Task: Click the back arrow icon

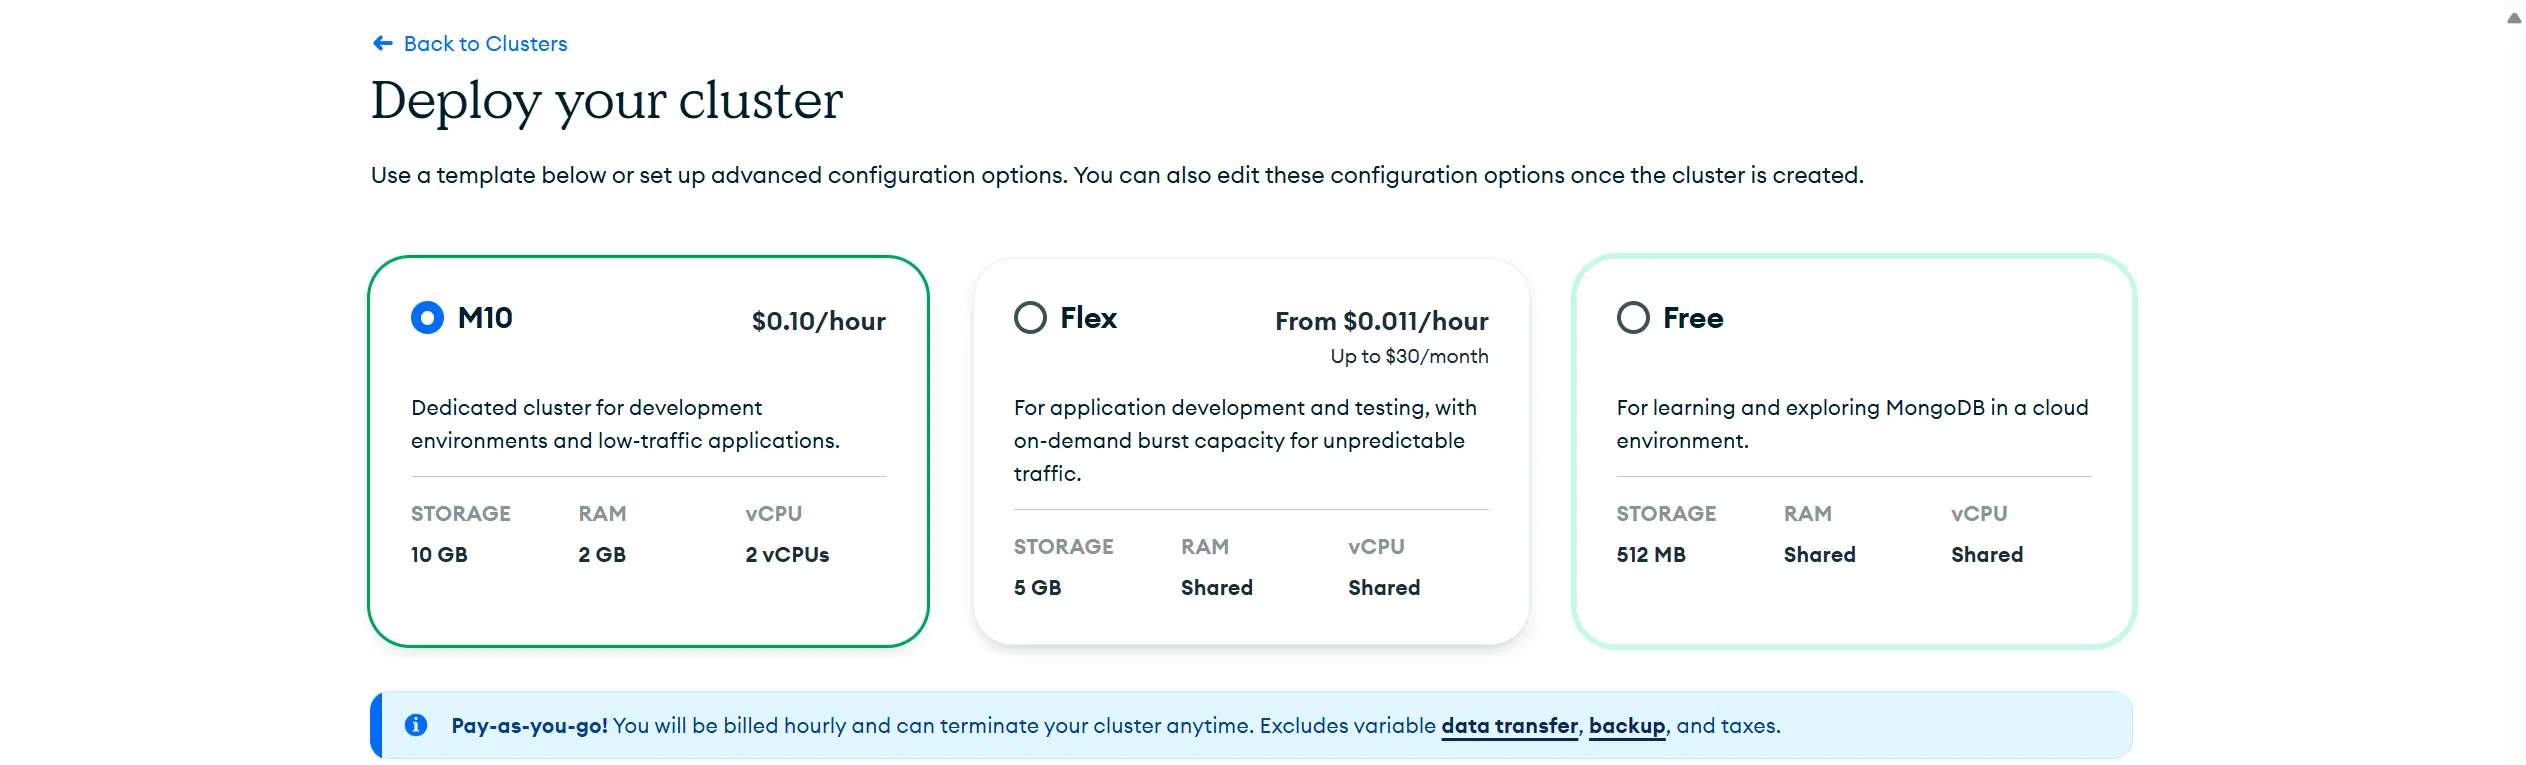Action: [382, 43]
